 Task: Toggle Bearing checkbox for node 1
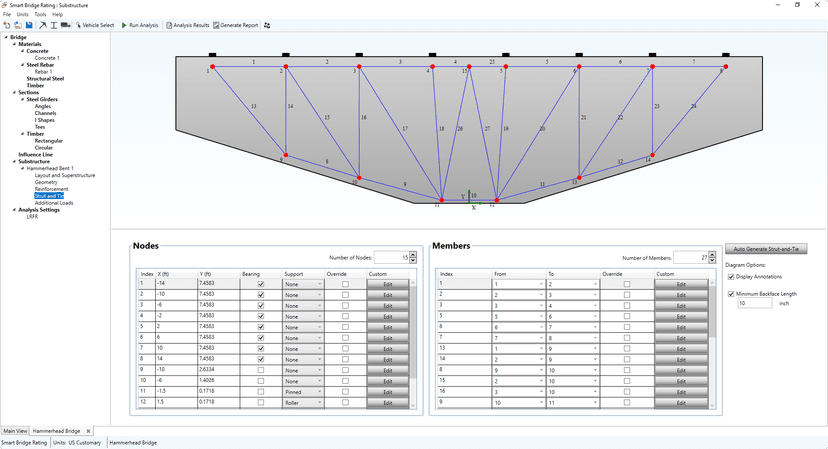point(261,284)
